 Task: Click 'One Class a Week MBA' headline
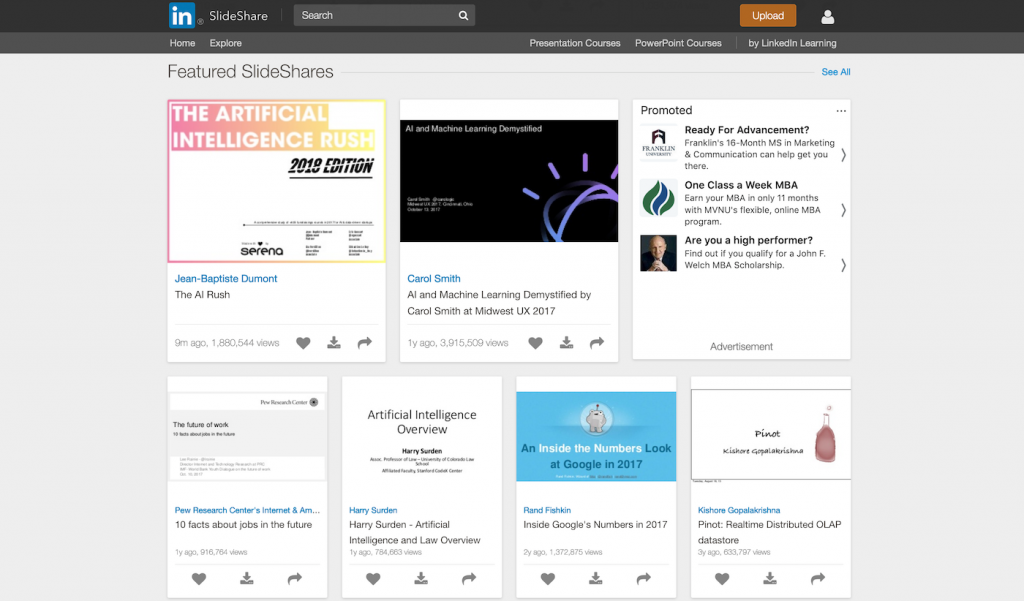click(x=741, y=186)
